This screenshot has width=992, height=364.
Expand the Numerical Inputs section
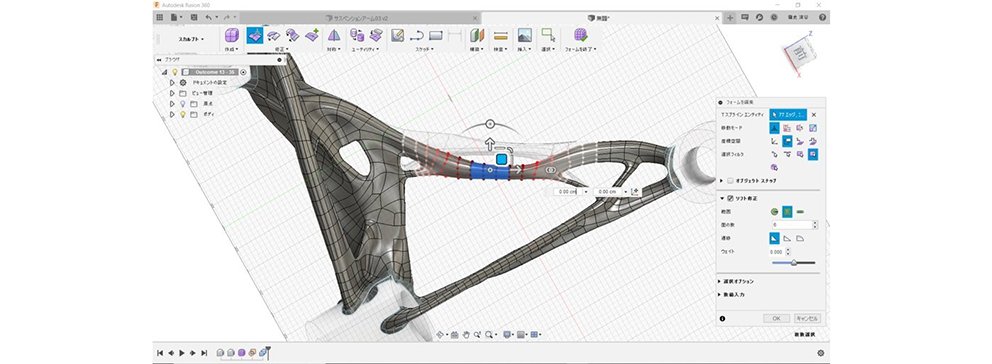733,294
